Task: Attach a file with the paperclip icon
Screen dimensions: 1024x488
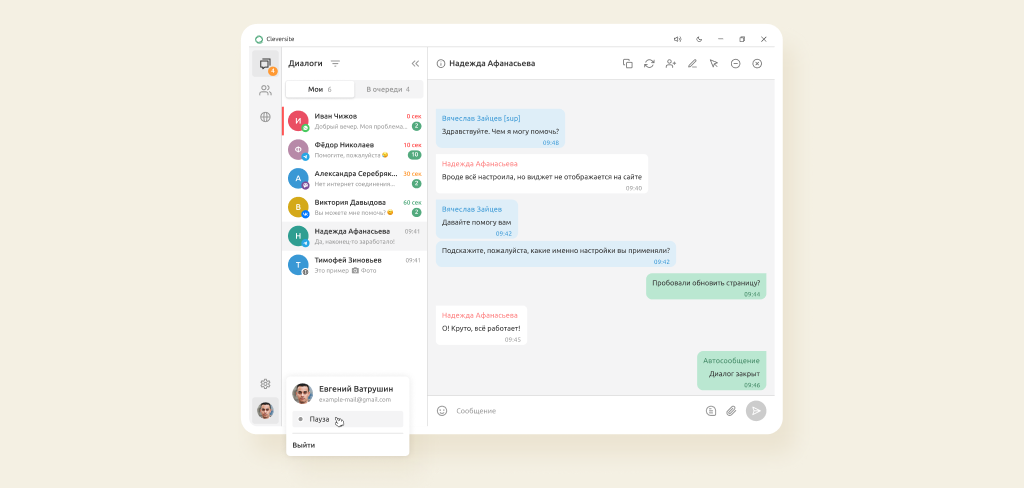Action: tap(731, 410)
